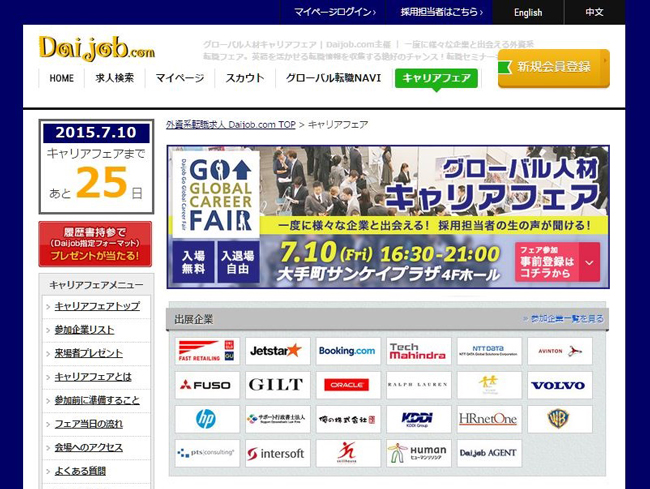Open キャリアフェアとは in sidebar menu

point(93,377)
